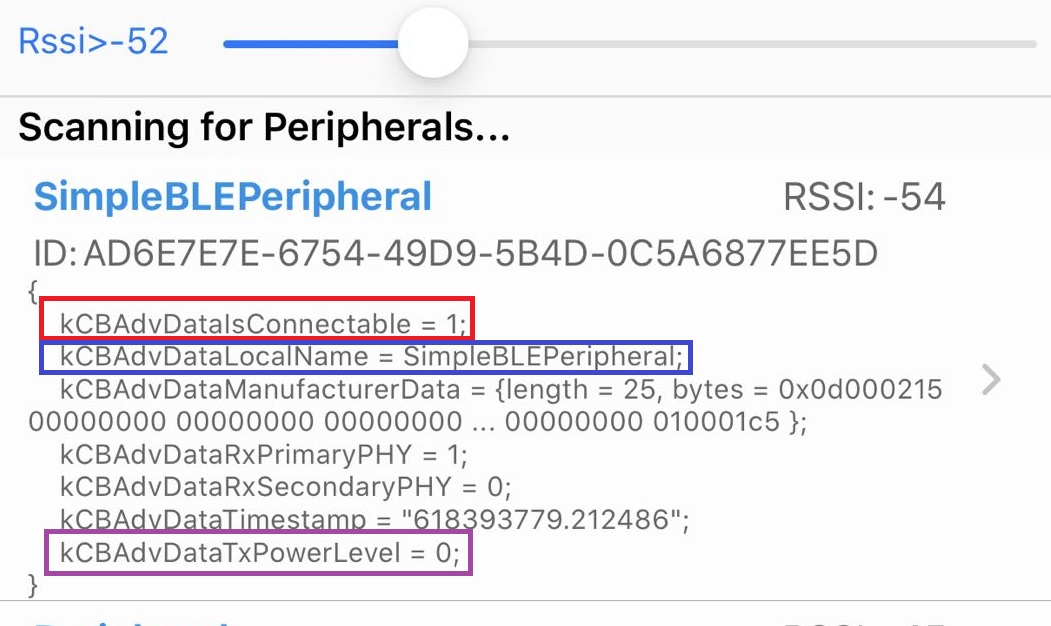Open the partially visible next peripheral row
The height and width of the screenshot is (626, 1051).
pos(500,616)
